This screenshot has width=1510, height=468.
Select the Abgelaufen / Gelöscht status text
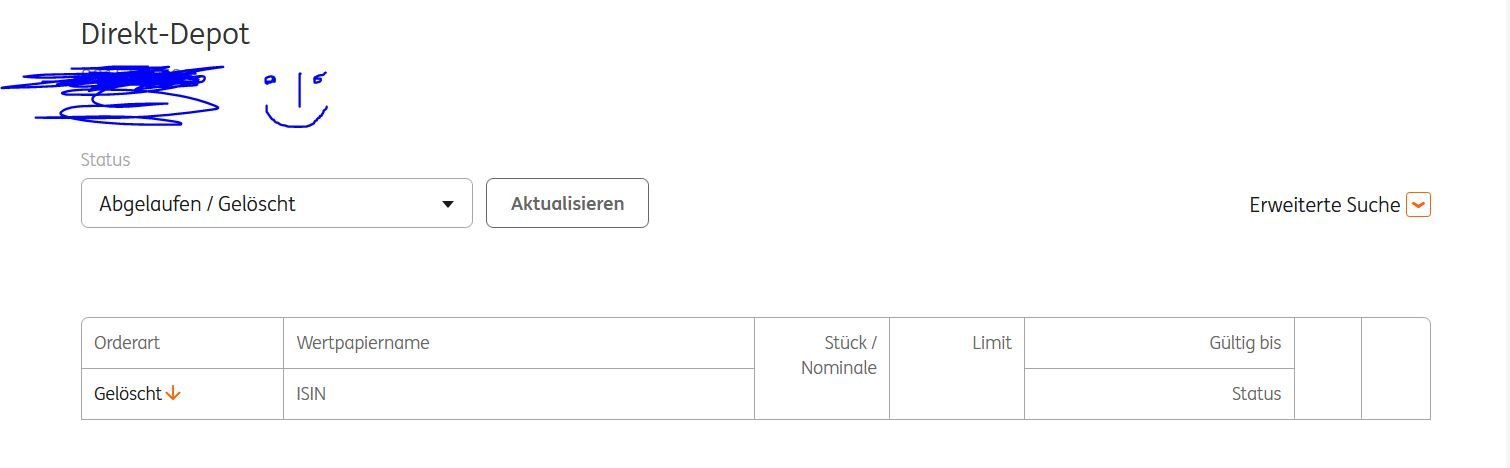pos(198,204)
